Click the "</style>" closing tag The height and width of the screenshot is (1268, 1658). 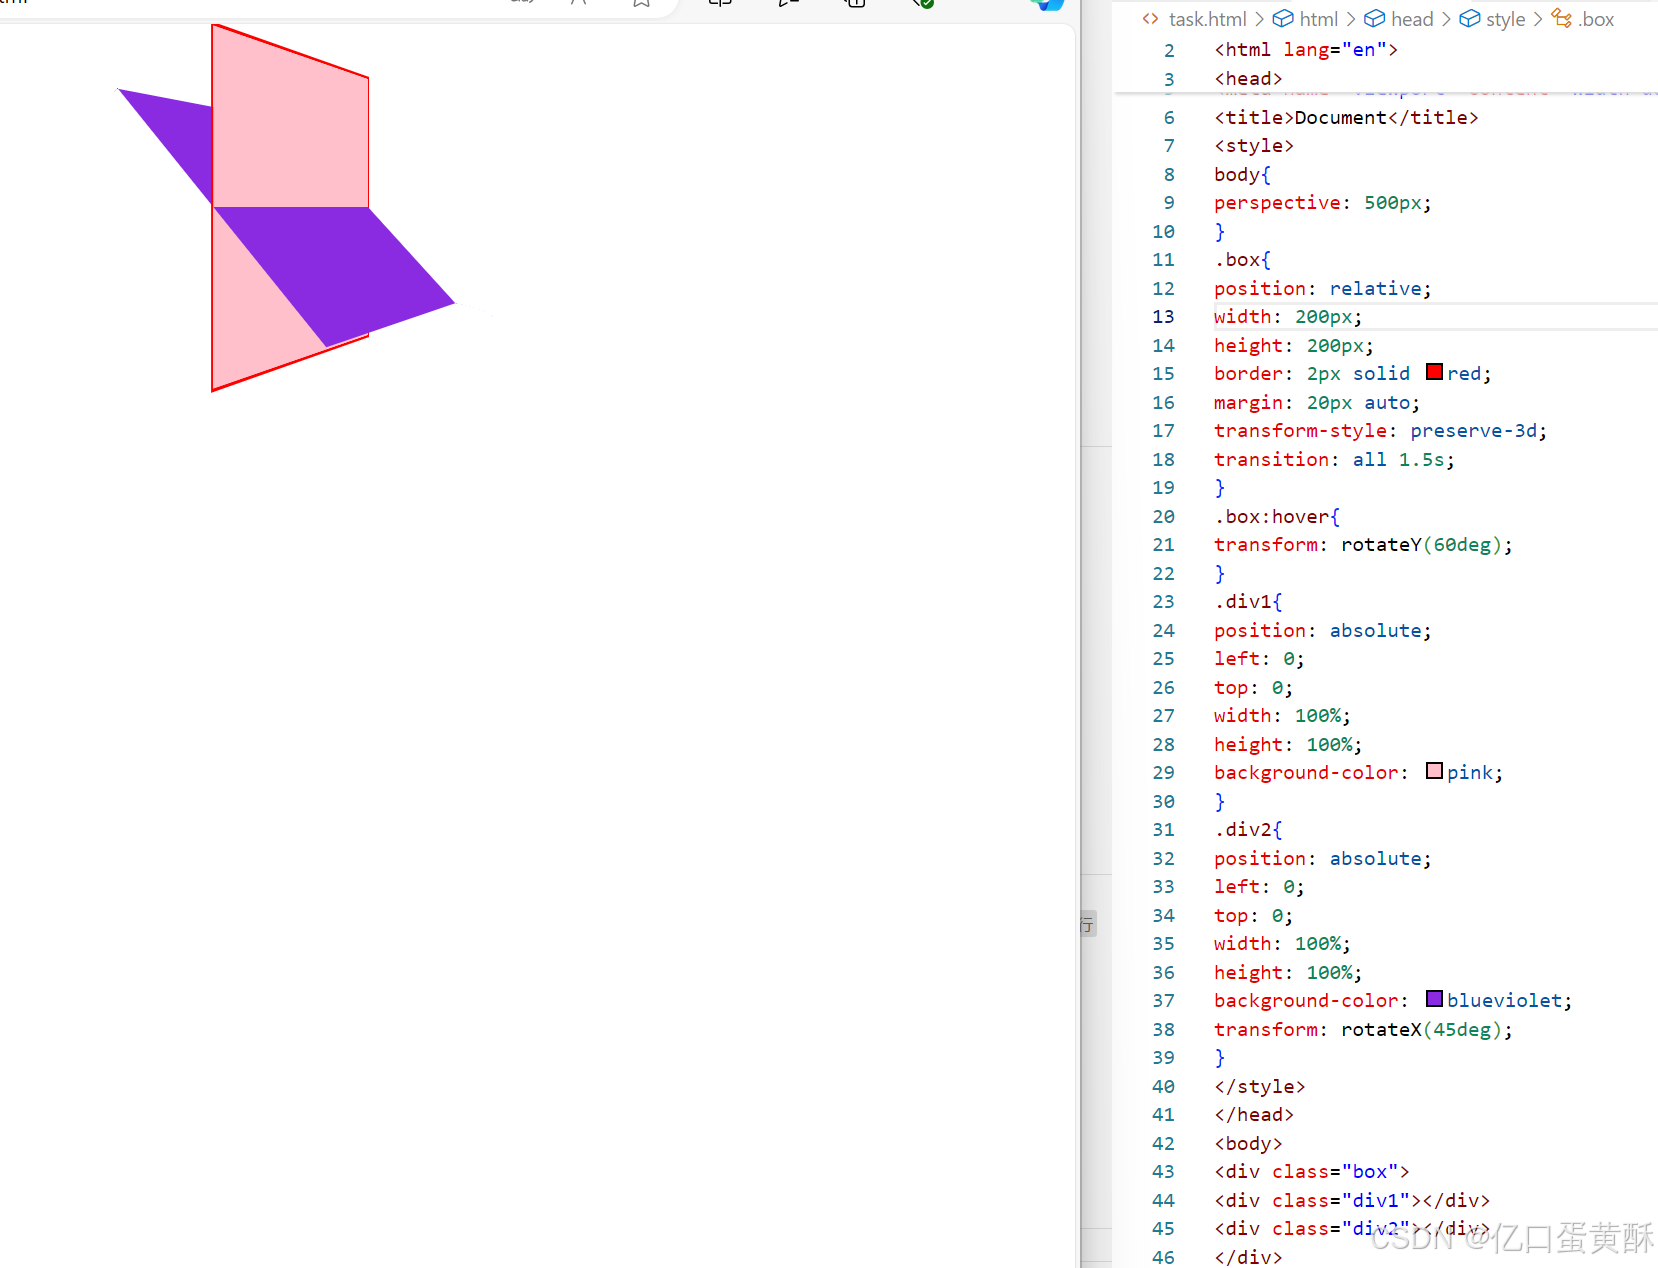point(1260,1087)
